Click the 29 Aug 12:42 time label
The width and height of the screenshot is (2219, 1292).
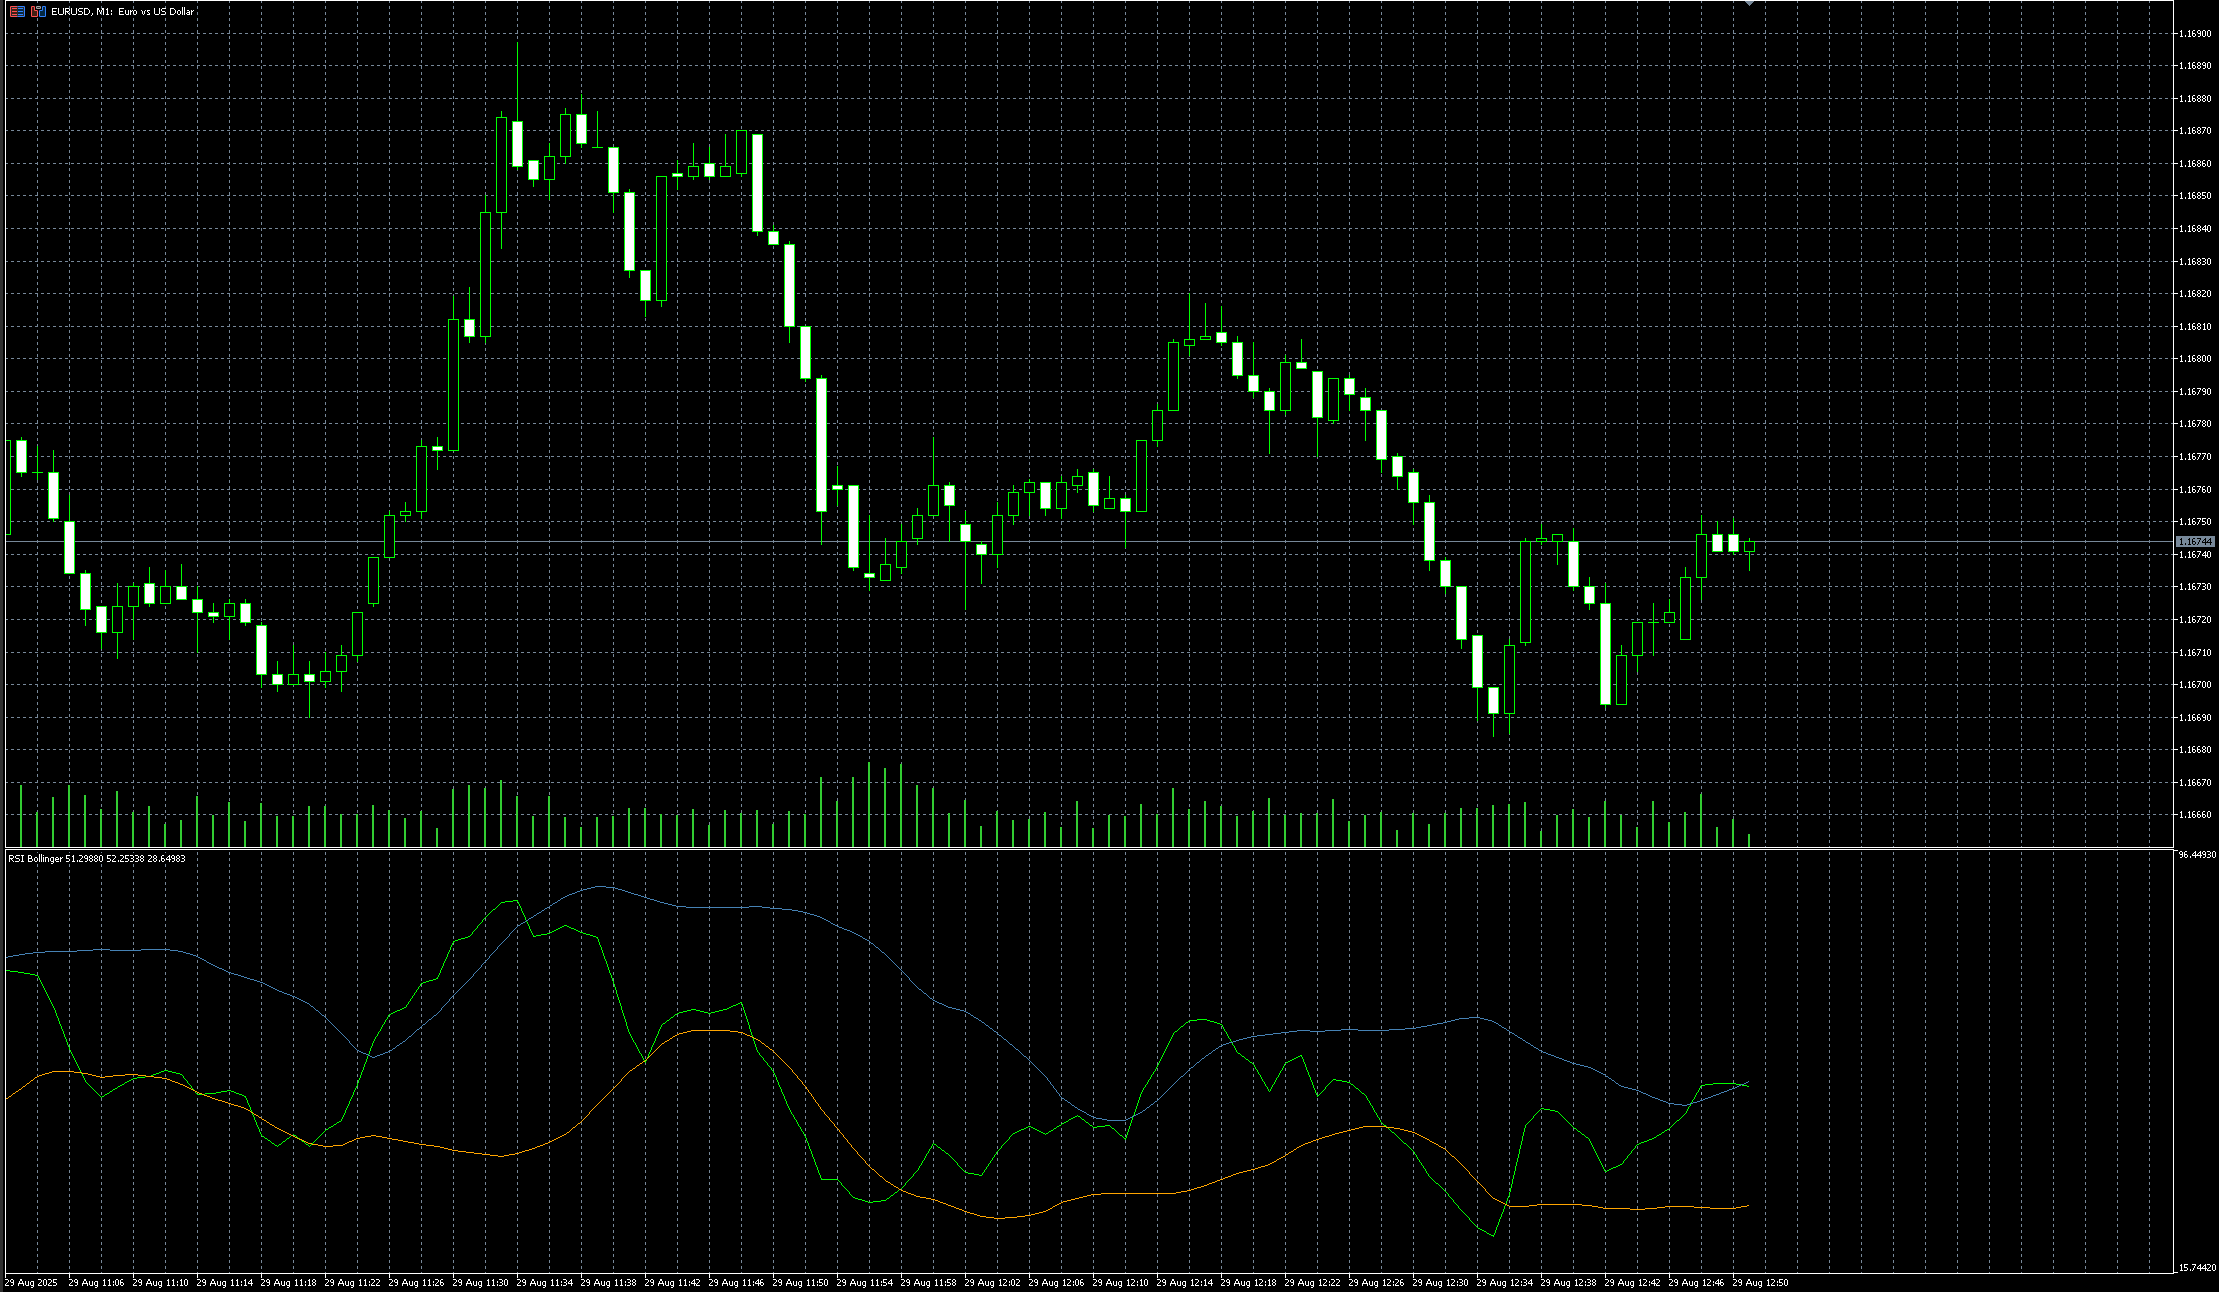click(x=1632, y=1282)
